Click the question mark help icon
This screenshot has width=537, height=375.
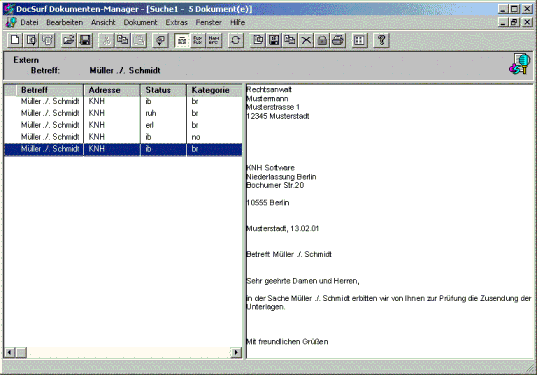point(381,40)
